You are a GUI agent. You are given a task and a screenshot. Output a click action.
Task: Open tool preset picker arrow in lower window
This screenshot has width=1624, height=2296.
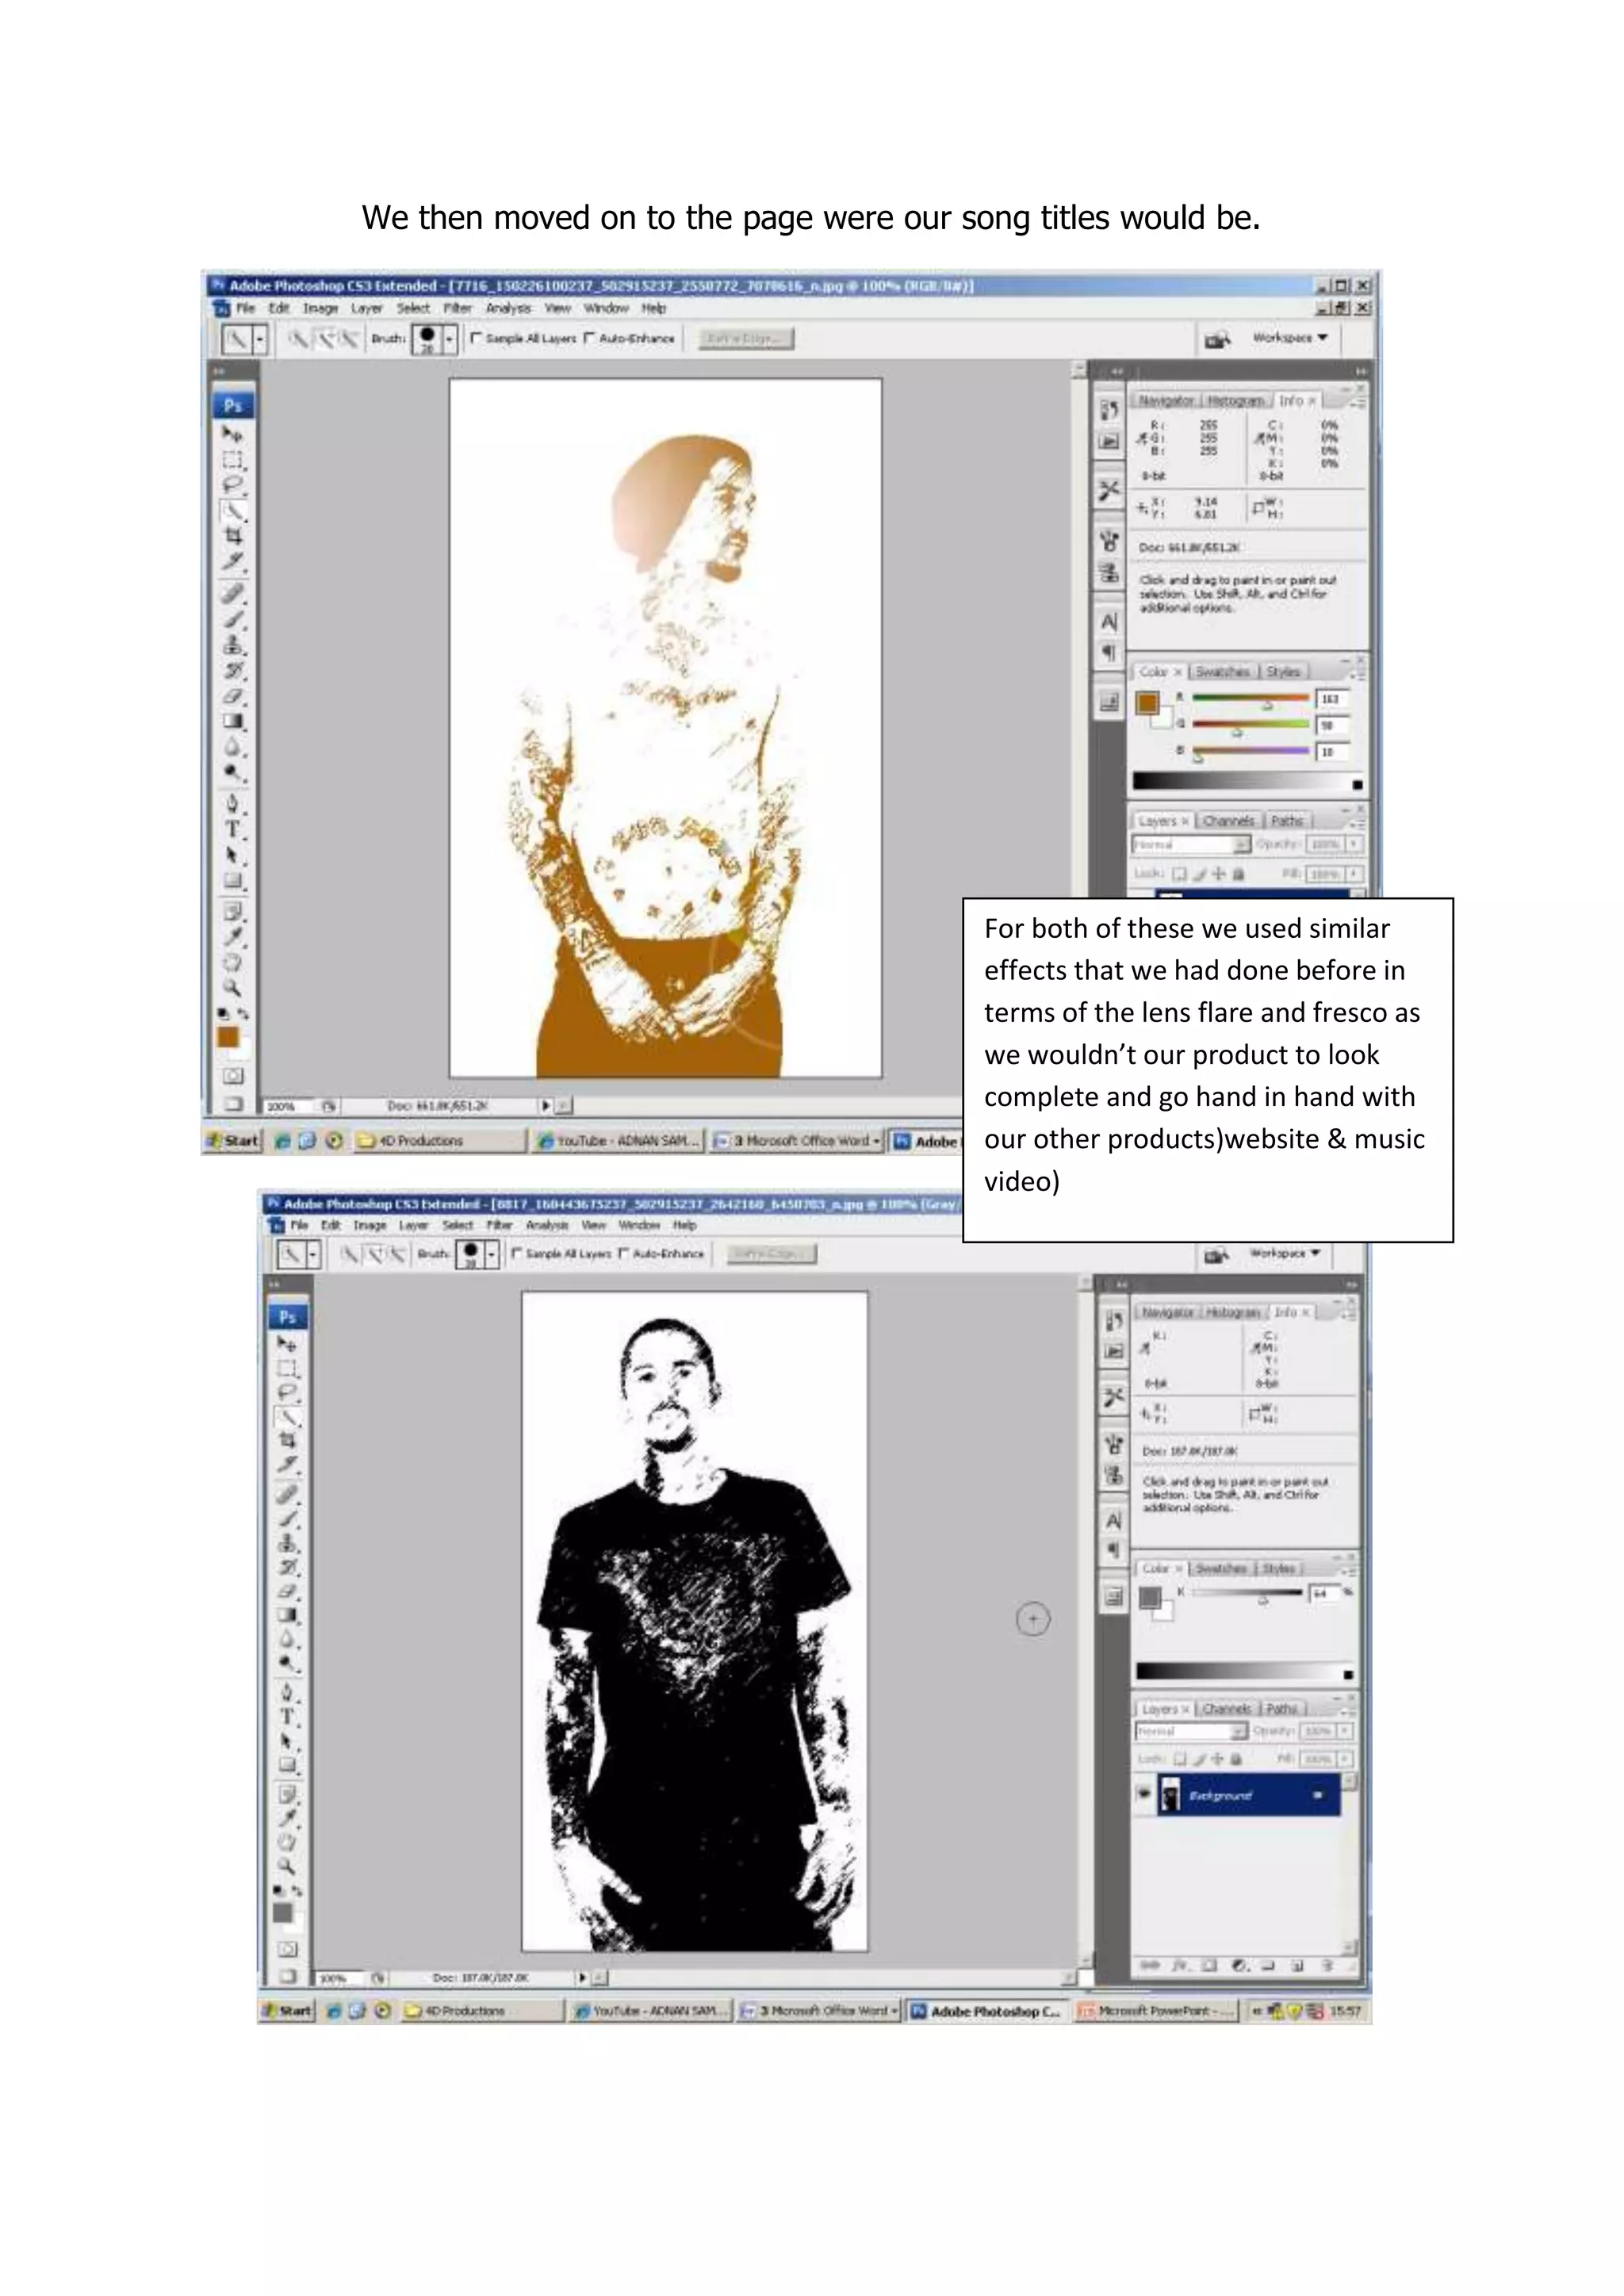[x=314, y=1255]
